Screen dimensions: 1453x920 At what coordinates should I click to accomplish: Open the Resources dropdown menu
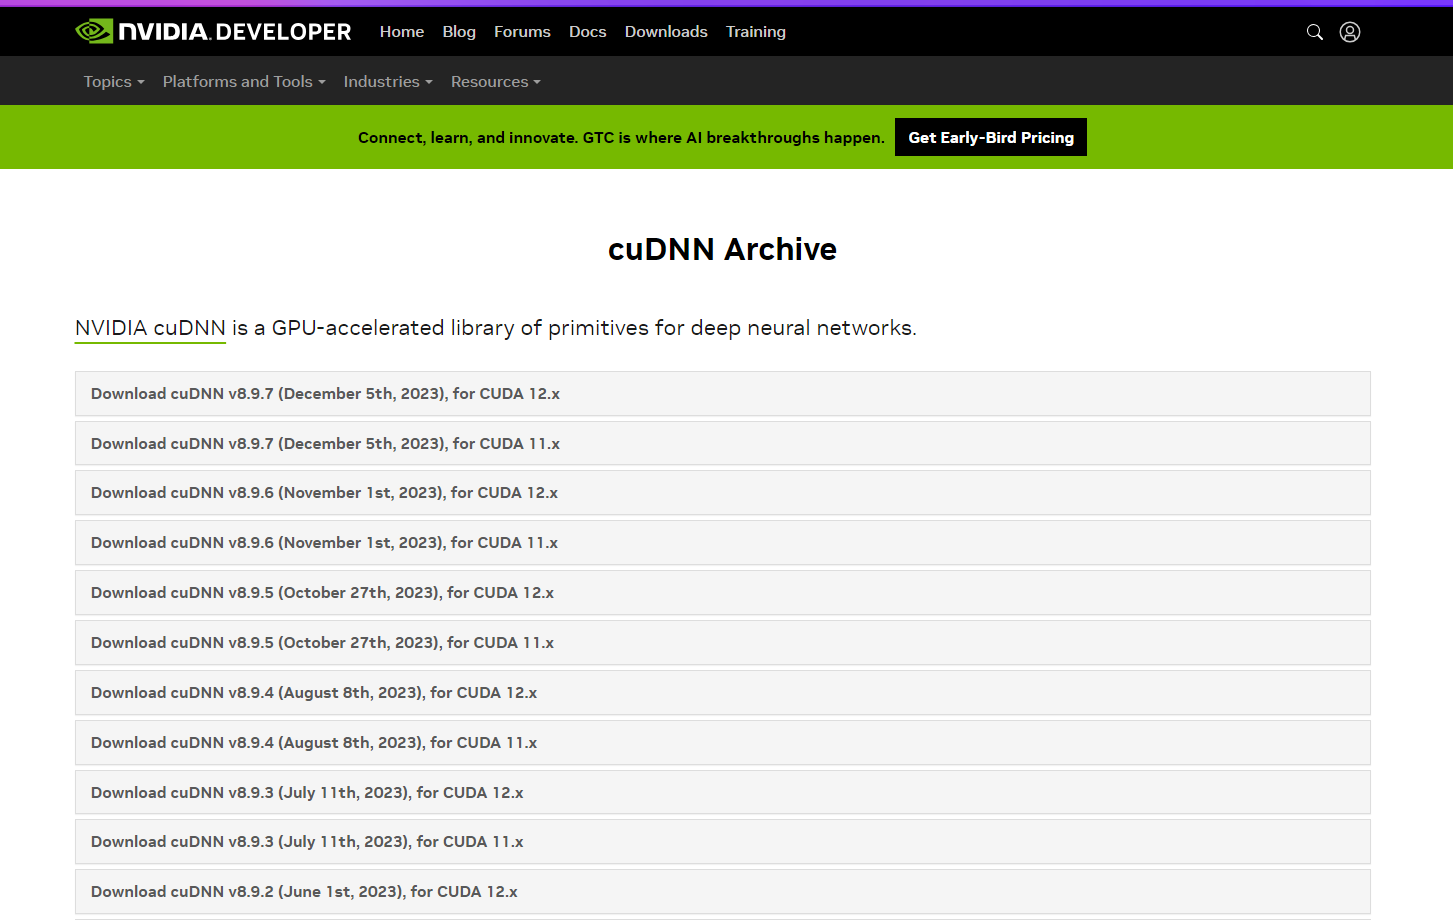[495, 82]
